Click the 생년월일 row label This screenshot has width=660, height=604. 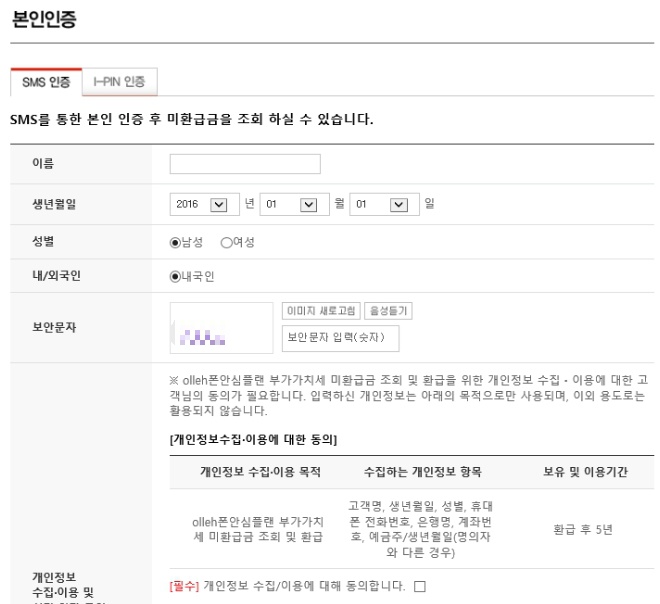54,204
